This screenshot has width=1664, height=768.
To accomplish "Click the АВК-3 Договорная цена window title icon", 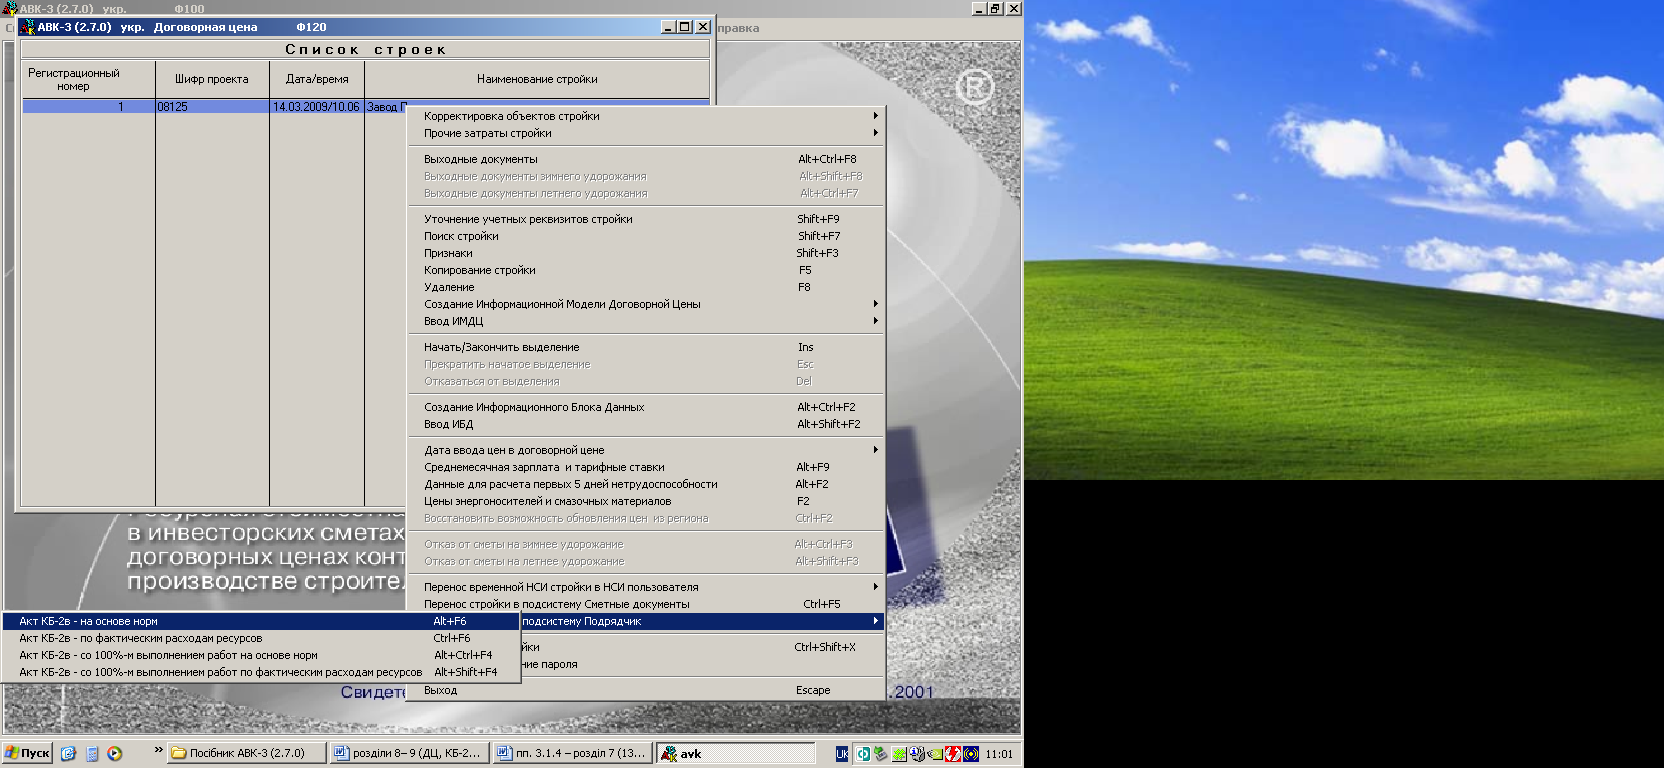I will (x=27, y=27).
